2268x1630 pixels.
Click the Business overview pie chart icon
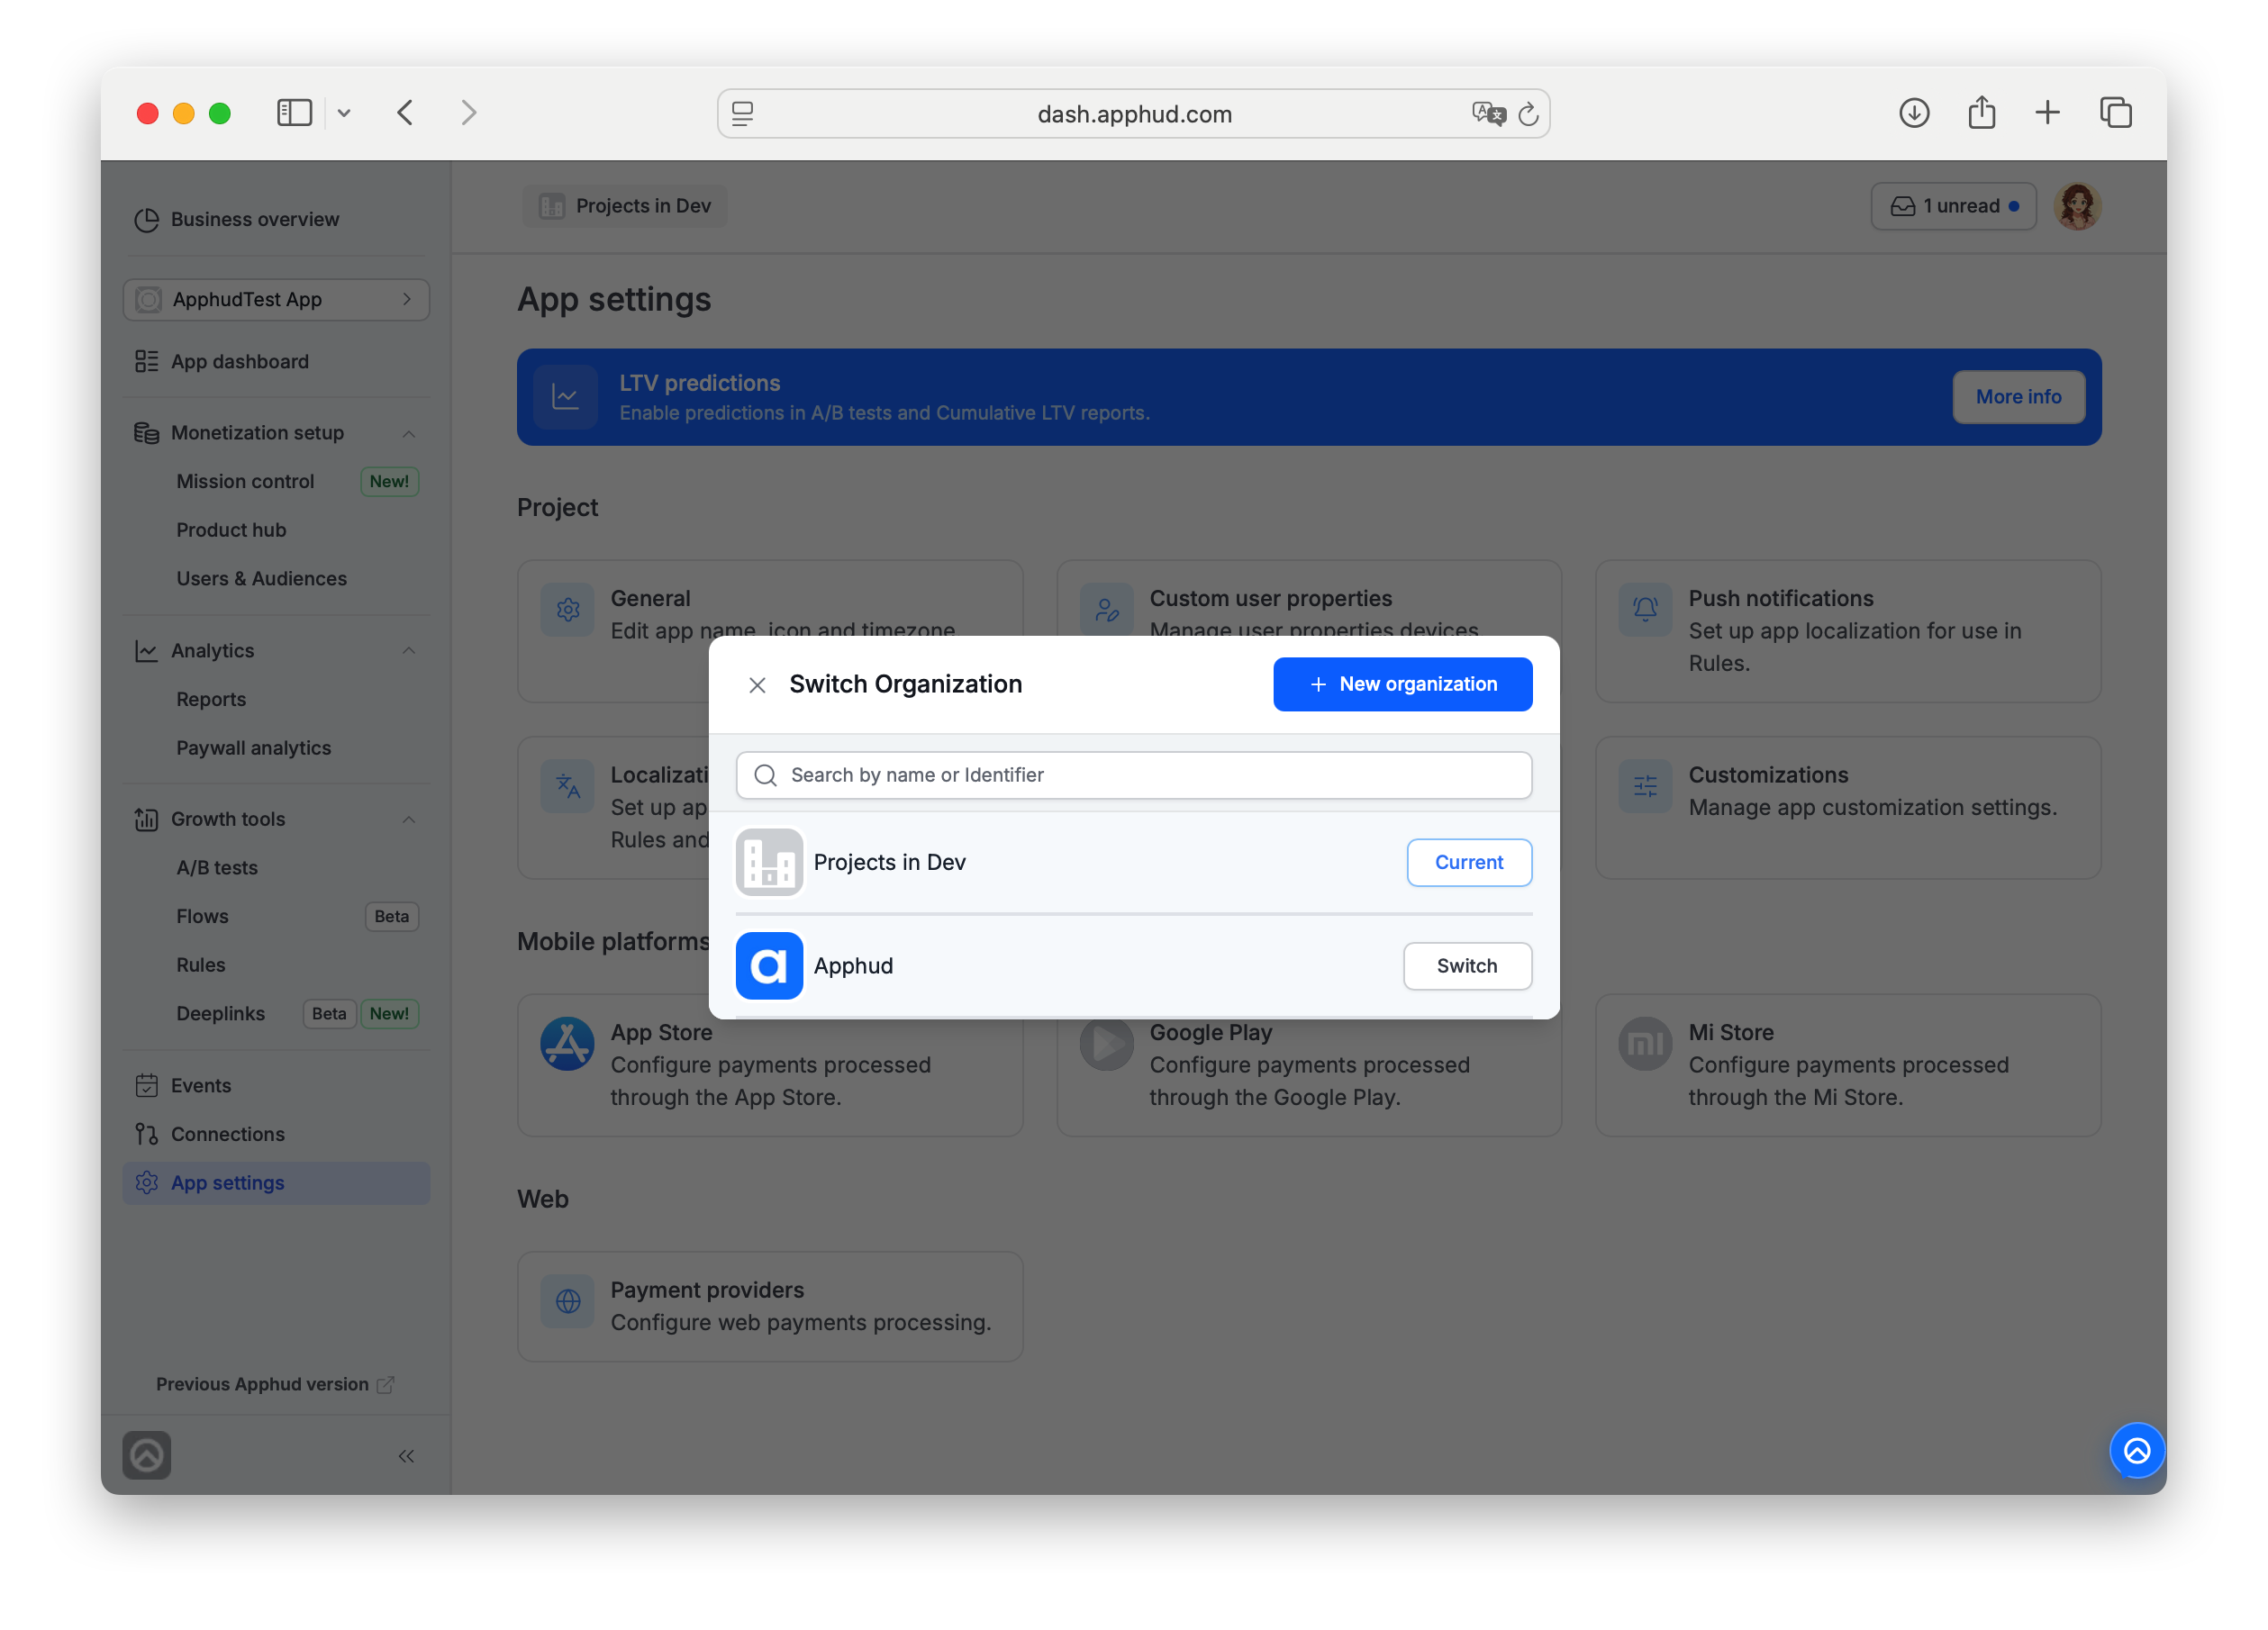pyautogui.click(x=146, y=219)
